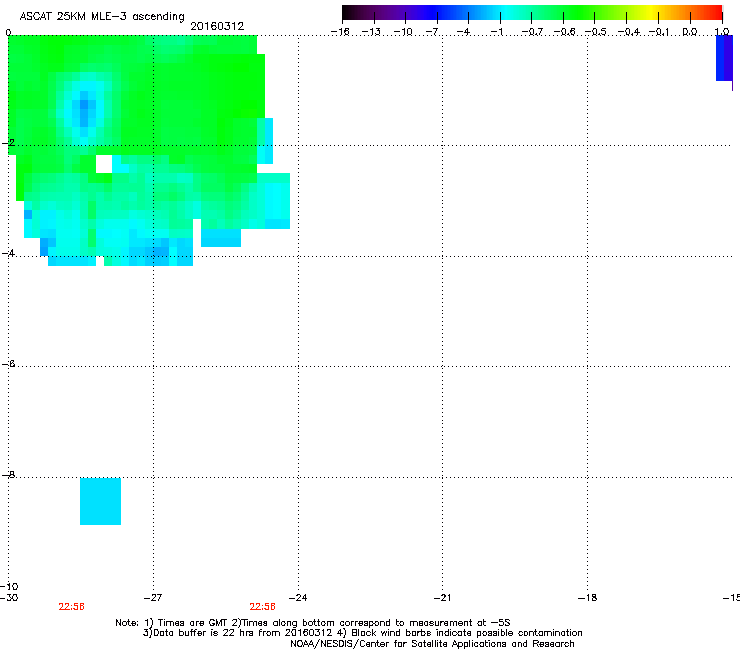Click the first red 22:56 time stamp

click(71, 607)
